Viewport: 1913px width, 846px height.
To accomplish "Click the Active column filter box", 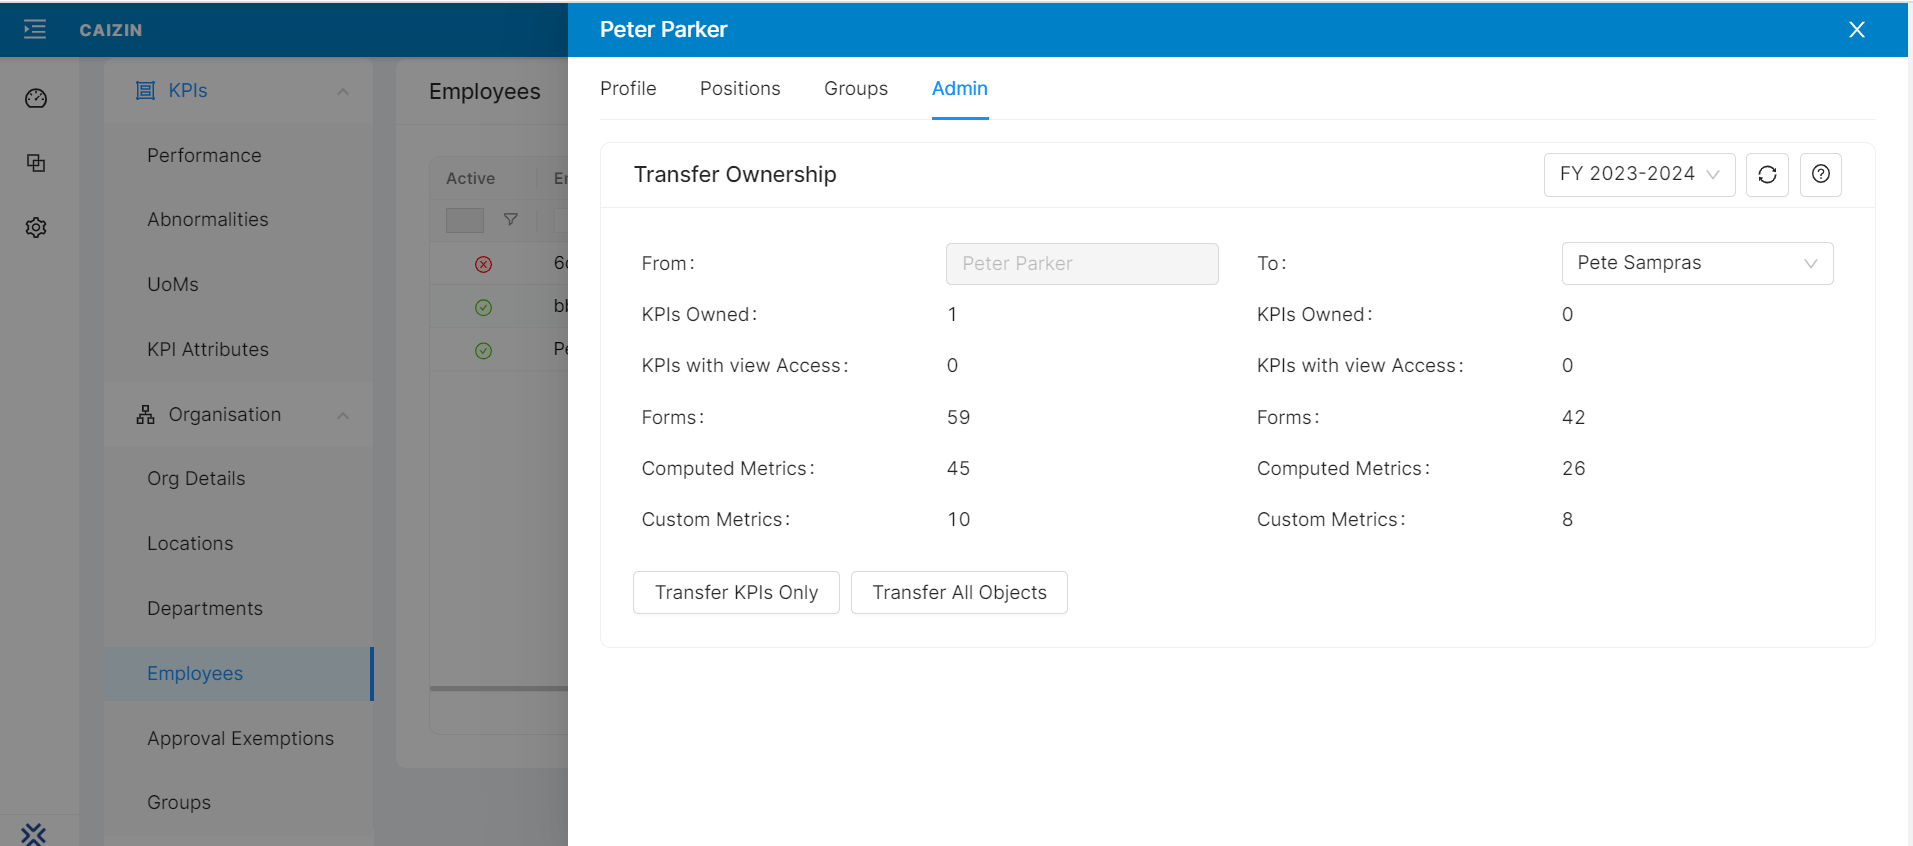I will coord(465,220).
